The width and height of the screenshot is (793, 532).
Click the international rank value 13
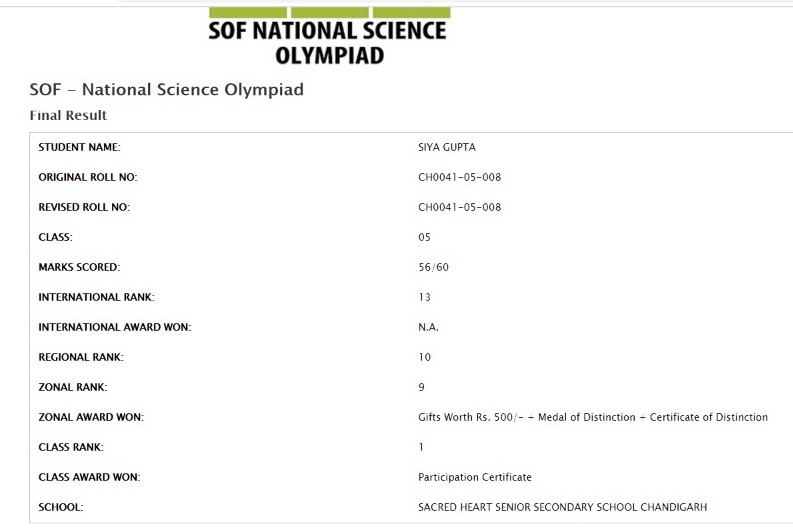(424, 297)
